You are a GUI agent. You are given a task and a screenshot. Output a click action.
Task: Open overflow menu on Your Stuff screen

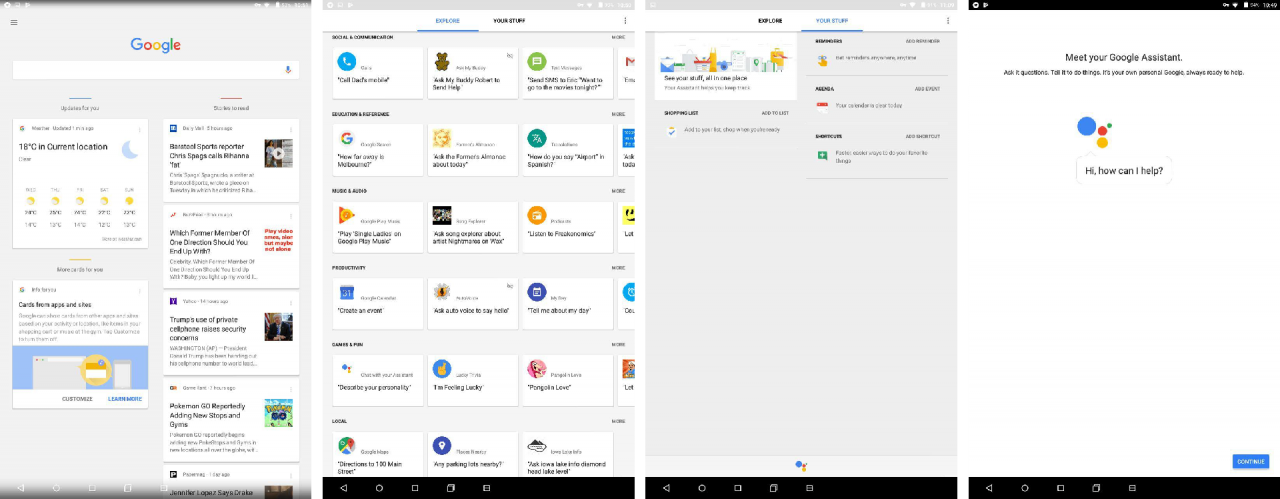pyautogui.click(x=948, y=20)
